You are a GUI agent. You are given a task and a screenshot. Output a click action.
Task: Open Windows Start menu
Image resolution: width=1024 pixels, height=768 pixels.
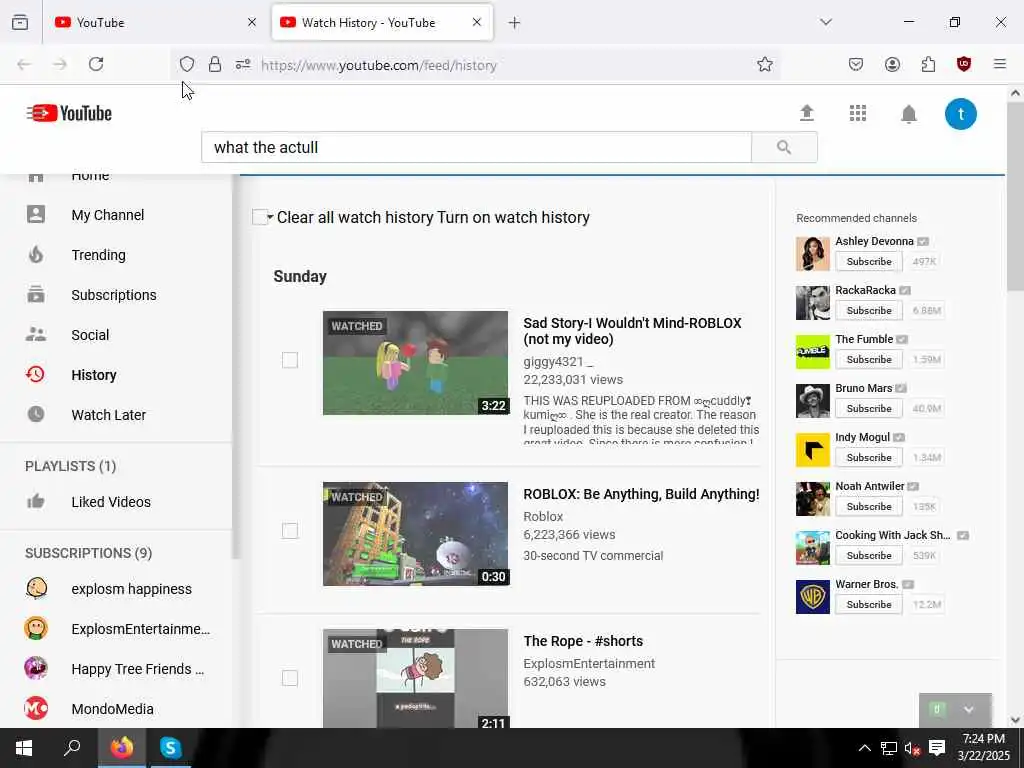24,748
